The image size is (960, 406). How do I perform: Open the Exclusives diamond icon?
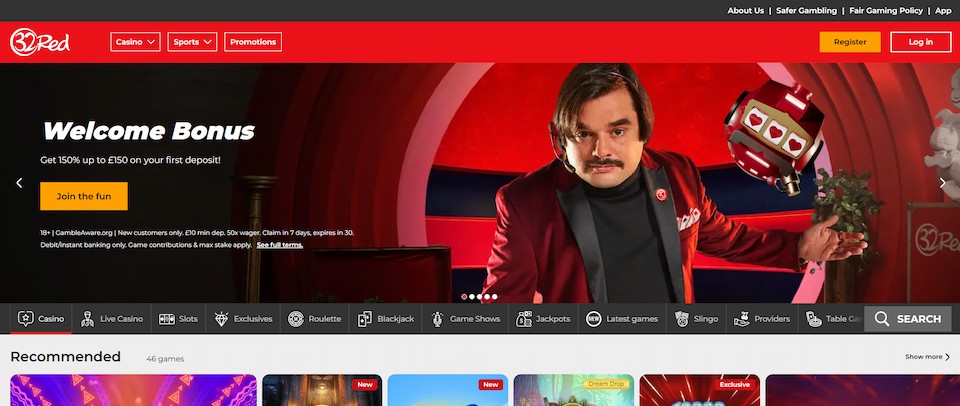pyautogui.click(x=218, y=319)
